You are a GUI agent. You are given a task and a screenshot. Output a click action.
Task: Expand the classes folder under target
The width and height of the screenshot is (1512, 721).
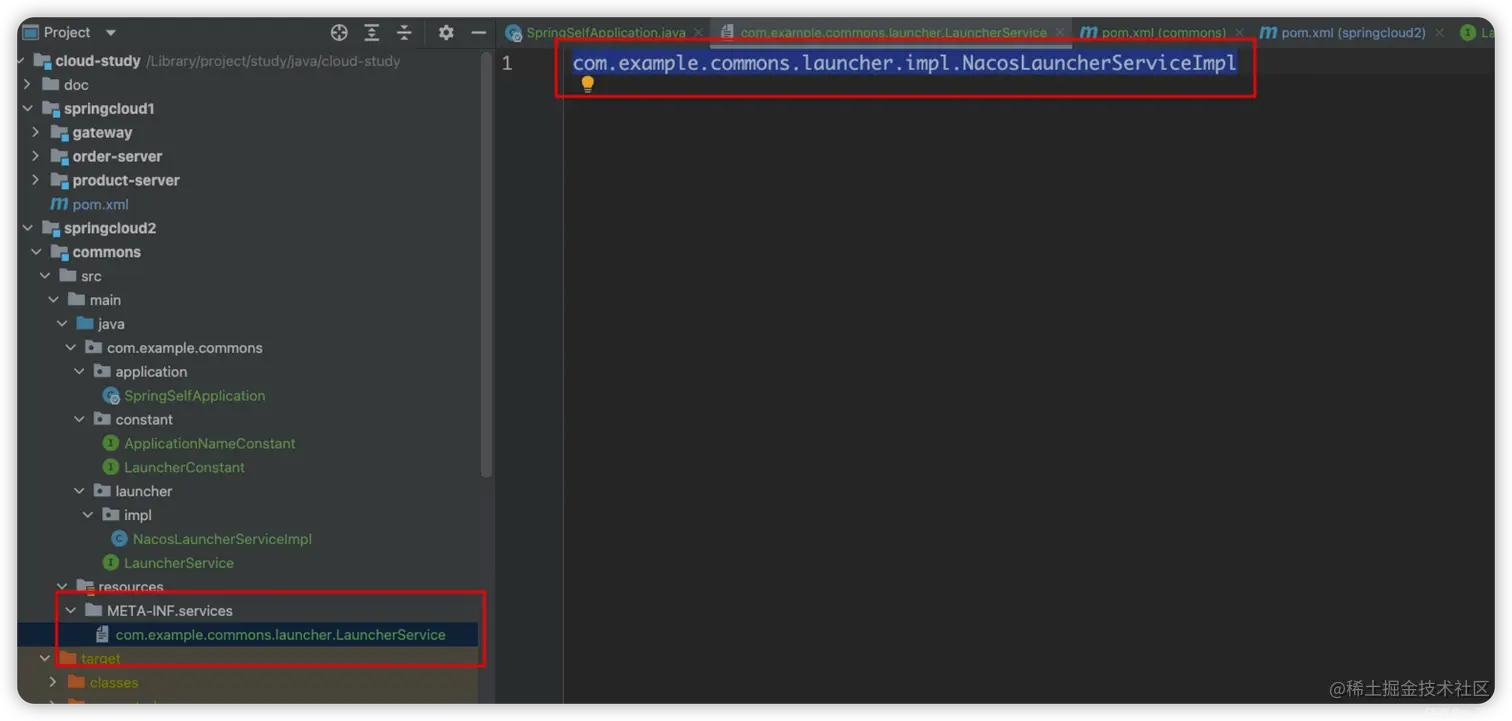53,683
